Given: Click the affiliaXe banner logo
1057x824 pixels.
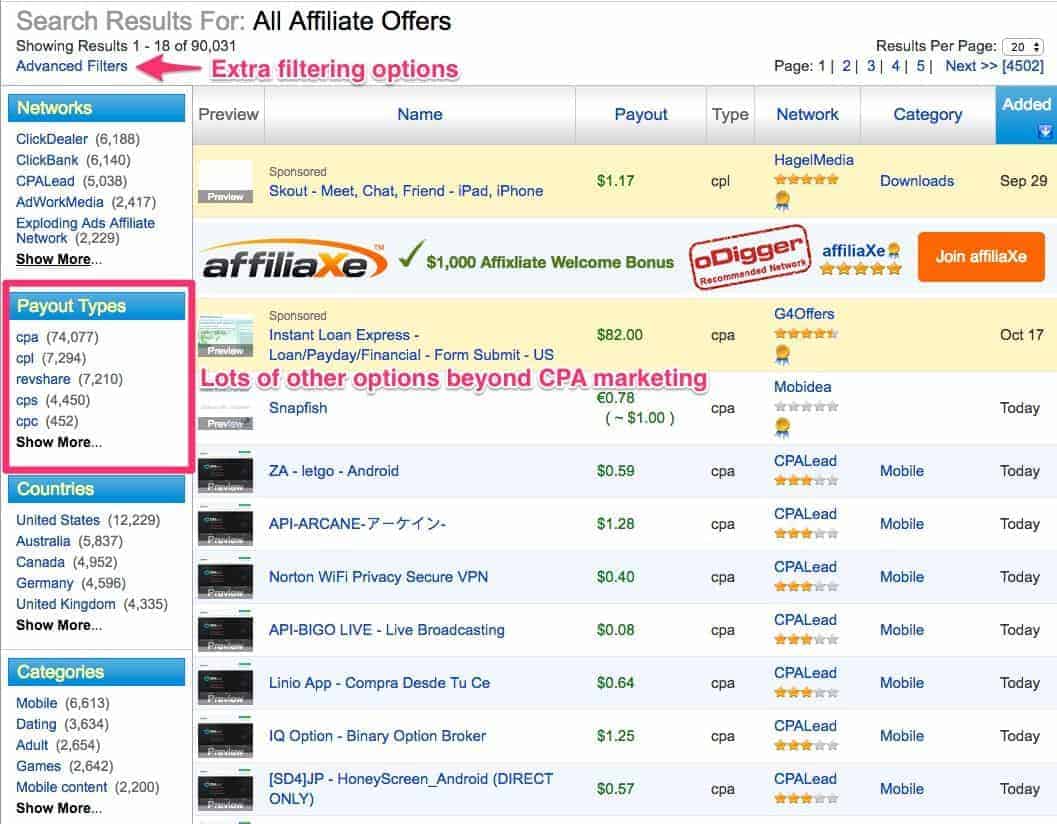Looking at the screenshot, I should [294, 261].
